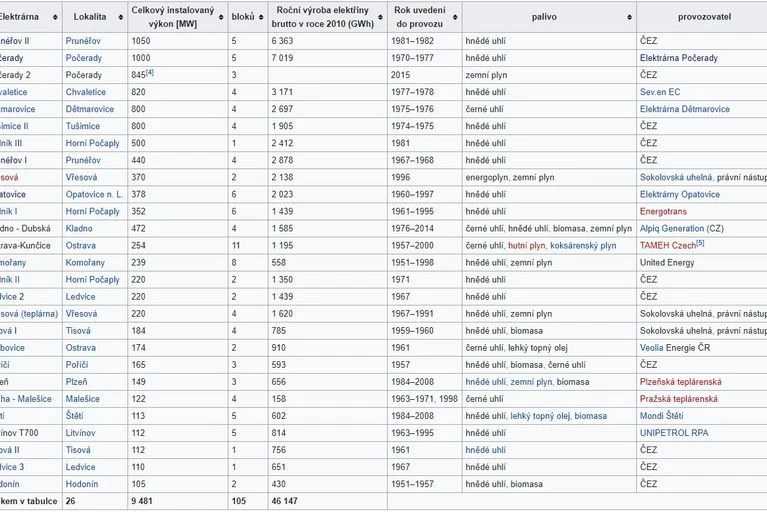
Task: Open the red Energotrans operator link
Action: (x=663, y=212)
